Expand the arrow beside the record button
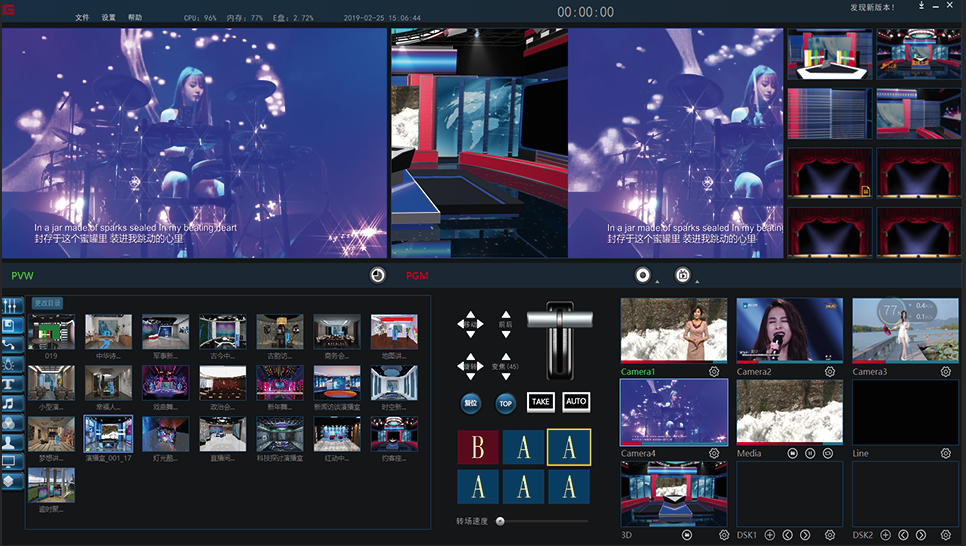 (656, 281)
